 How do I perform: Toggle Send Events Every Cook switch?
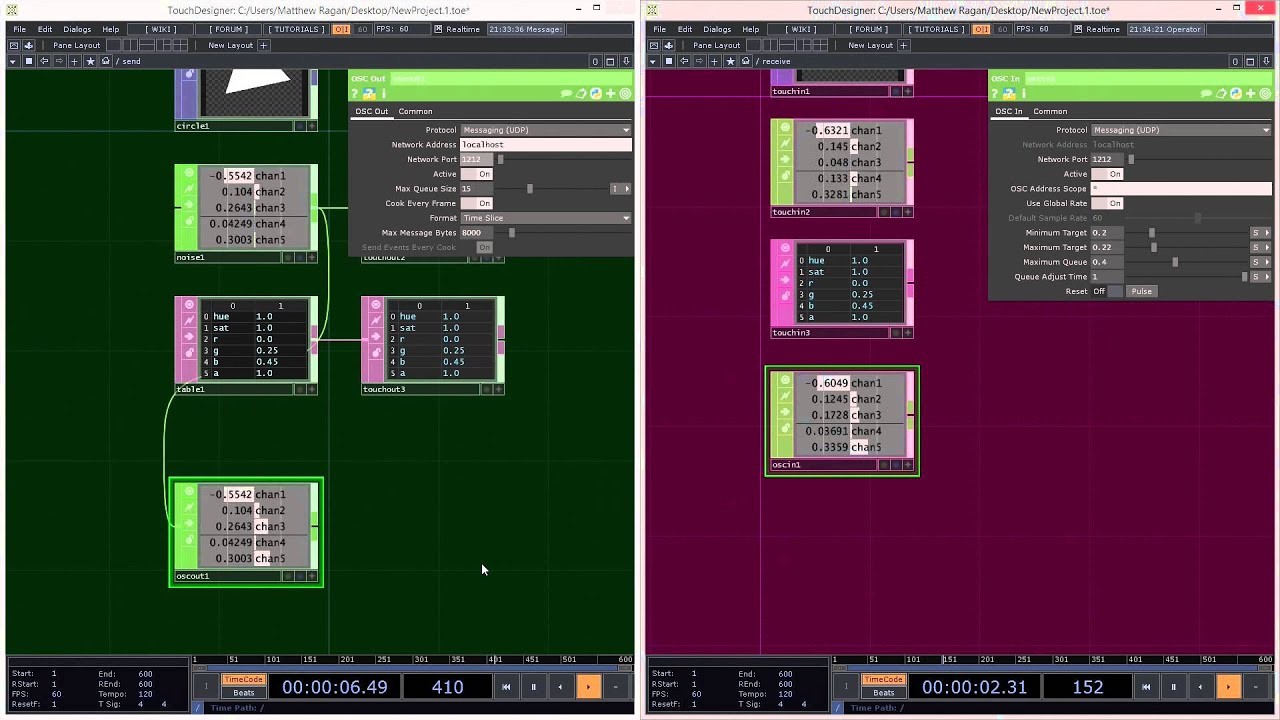[484, 247]
